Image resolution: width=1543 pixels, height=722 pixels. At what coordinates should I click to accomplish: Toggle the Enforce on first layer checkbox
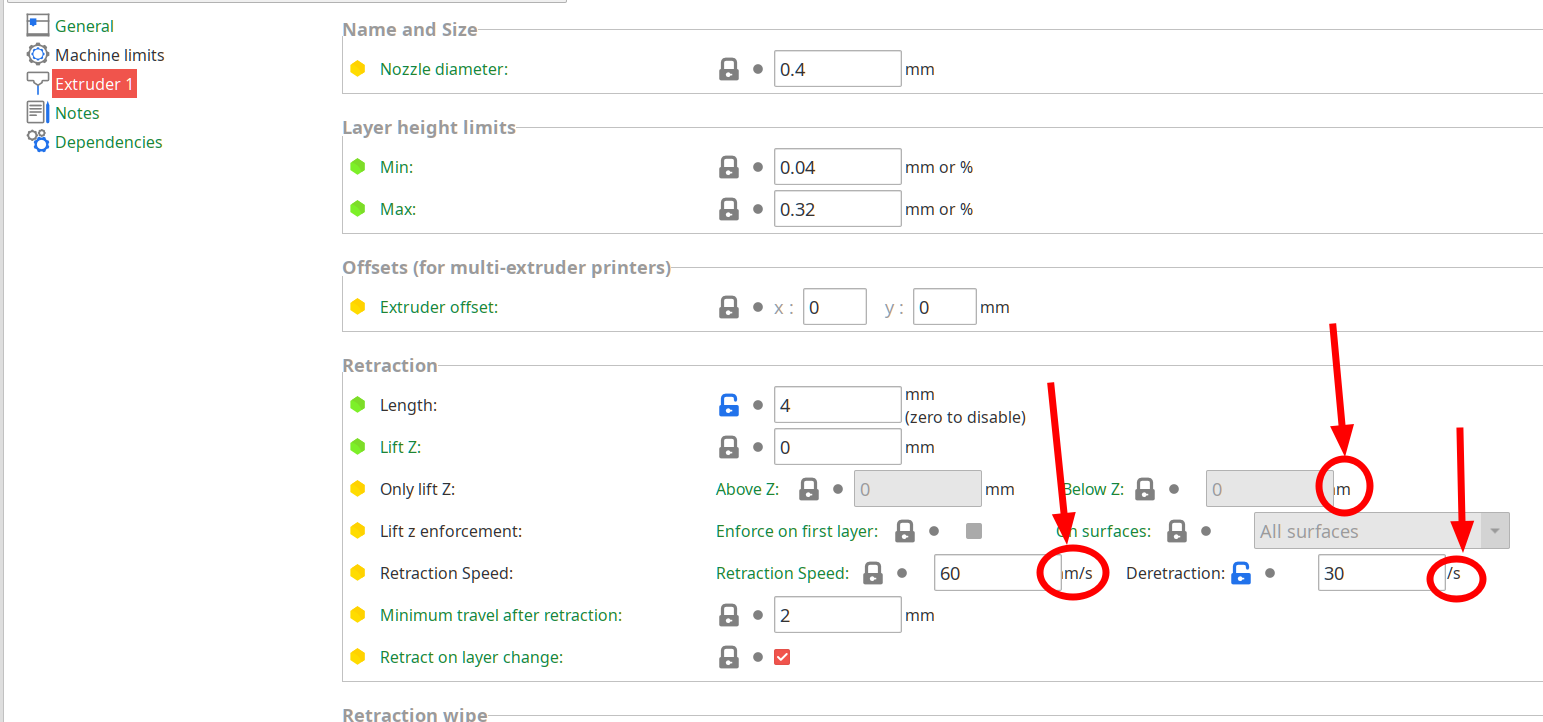coord(974,531)
